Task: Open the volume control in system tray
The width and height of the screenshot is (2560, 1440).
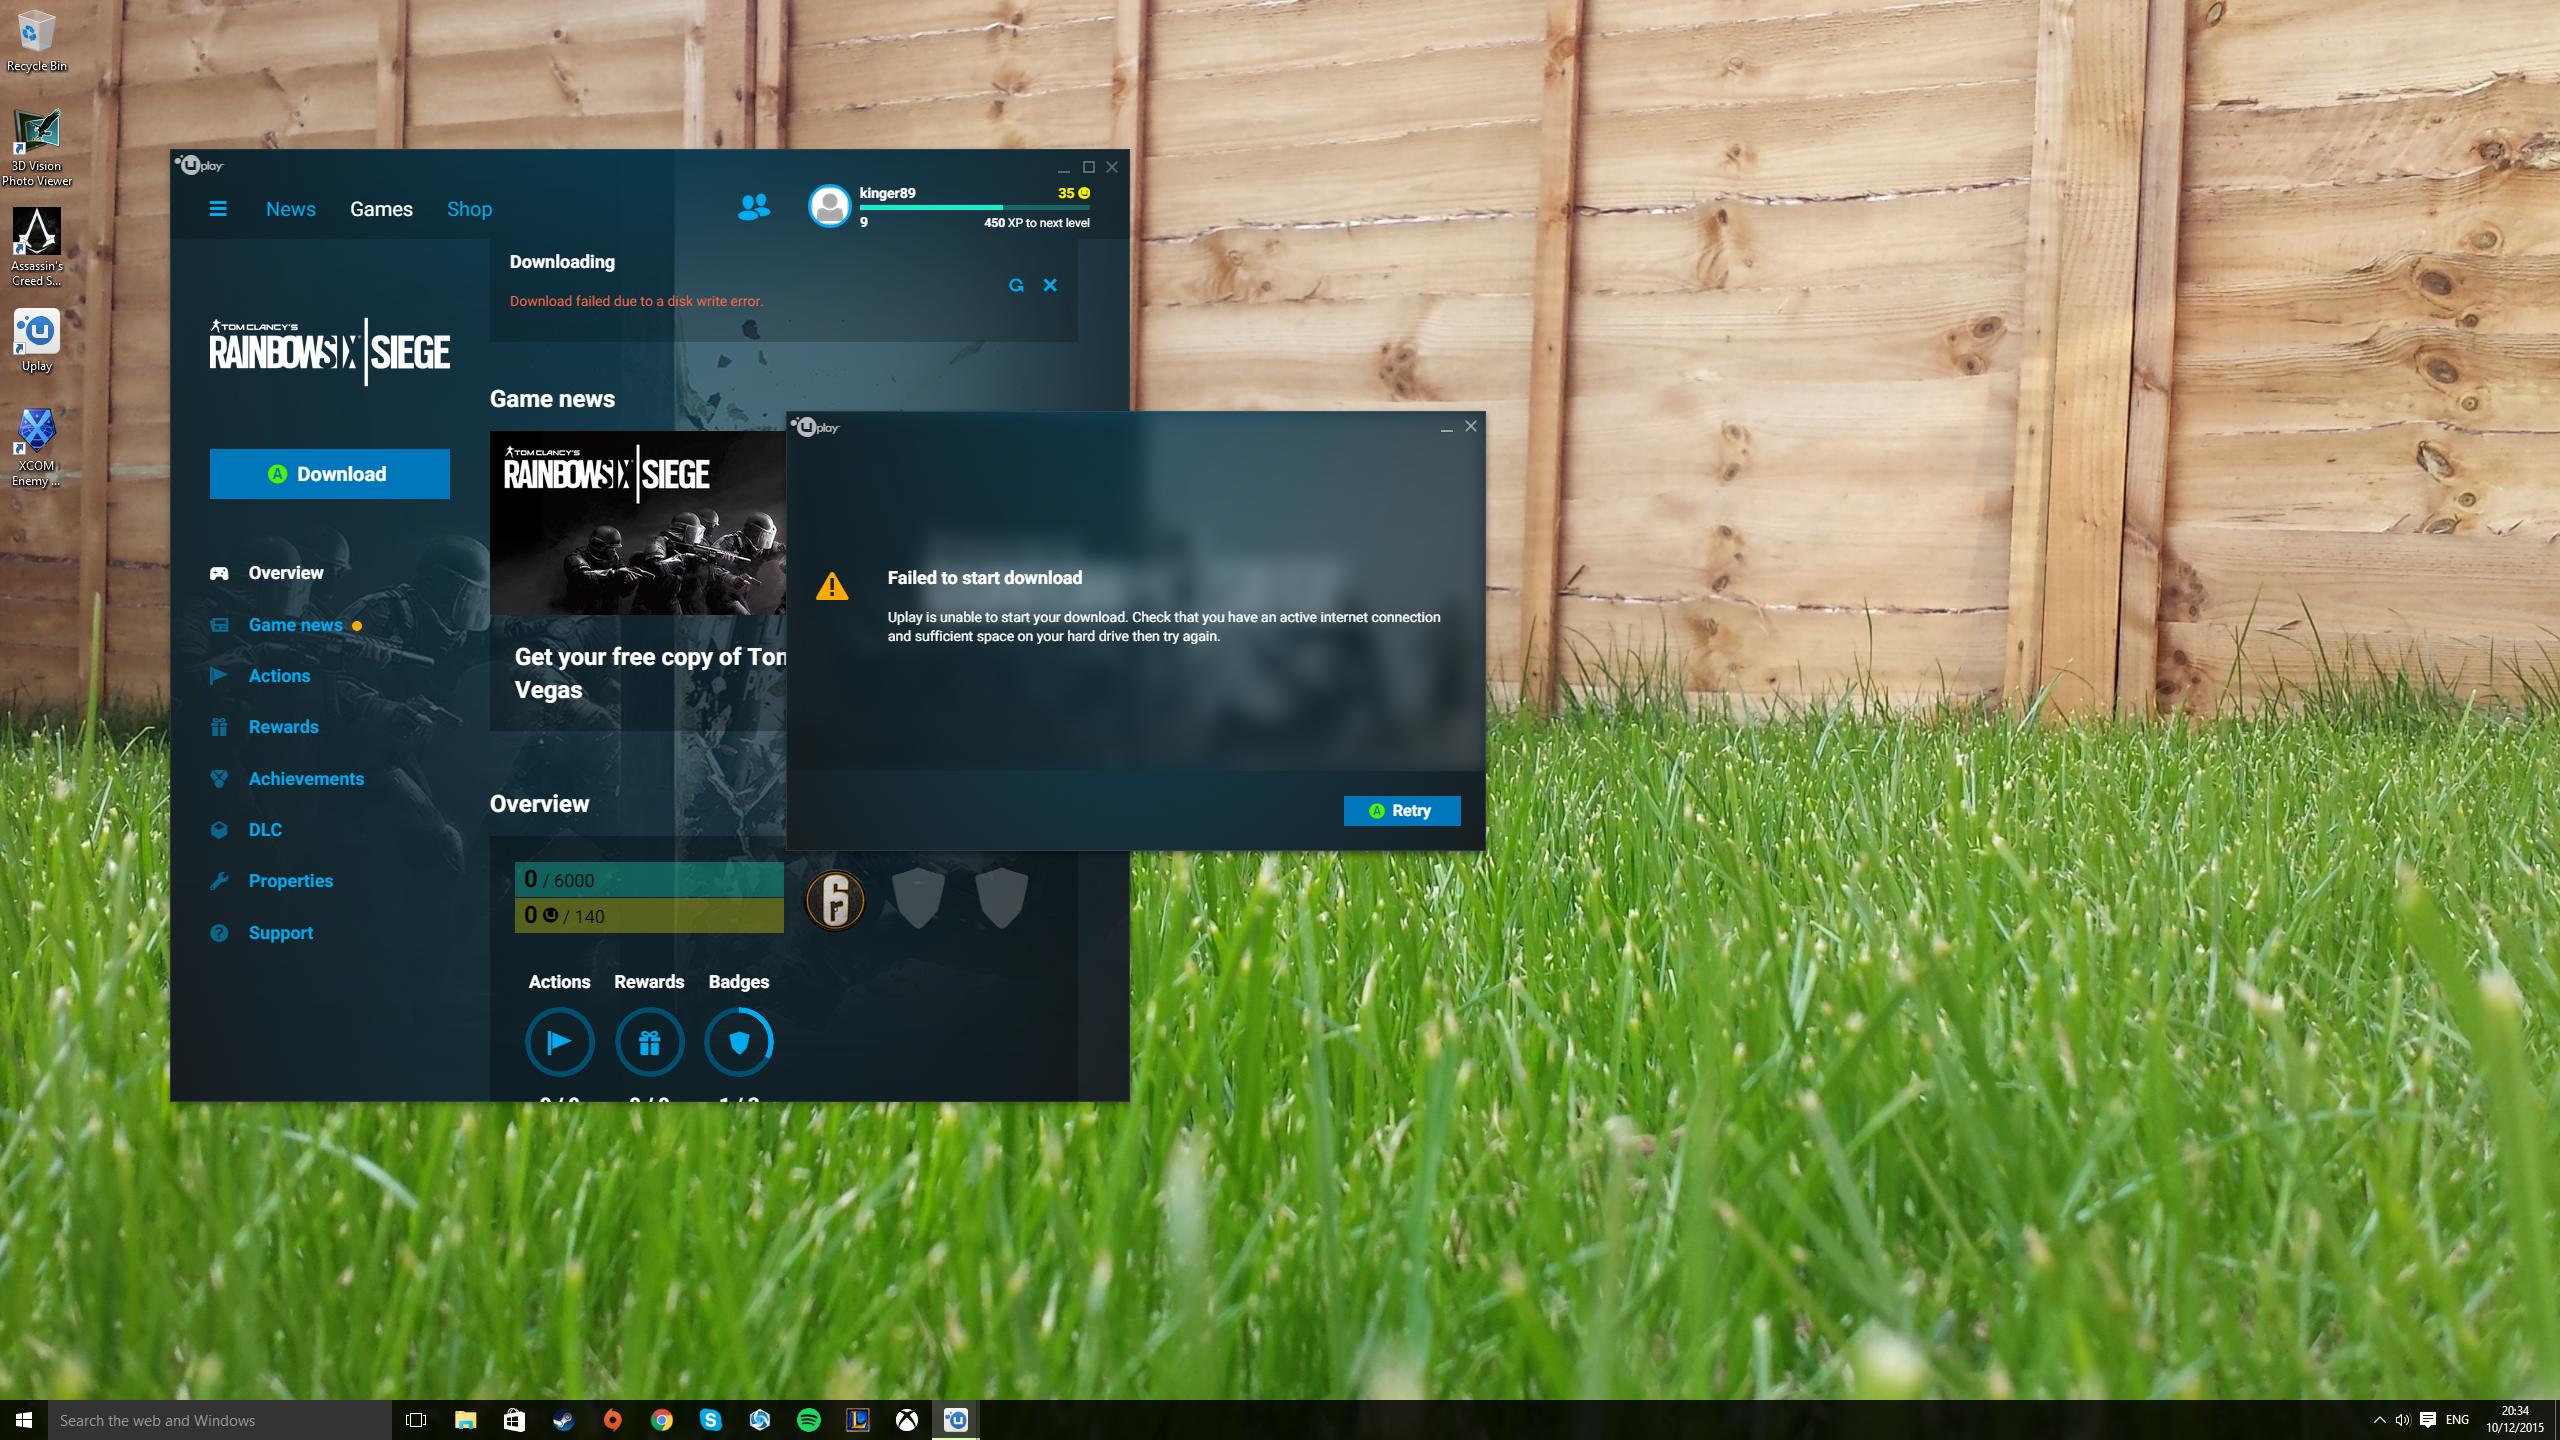Action: pos(2403,1420)
